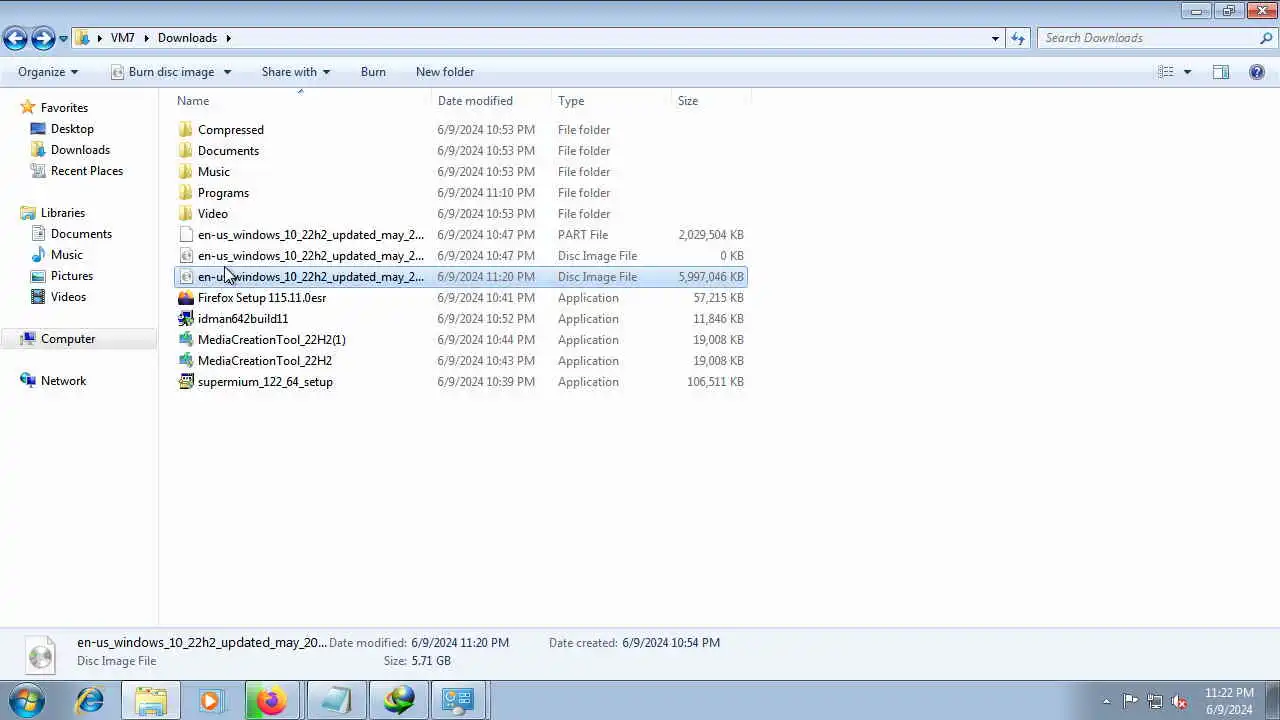This screenshot has width=1280, height=720.
Task: Open the Documents library
Action: click(81, 234)
